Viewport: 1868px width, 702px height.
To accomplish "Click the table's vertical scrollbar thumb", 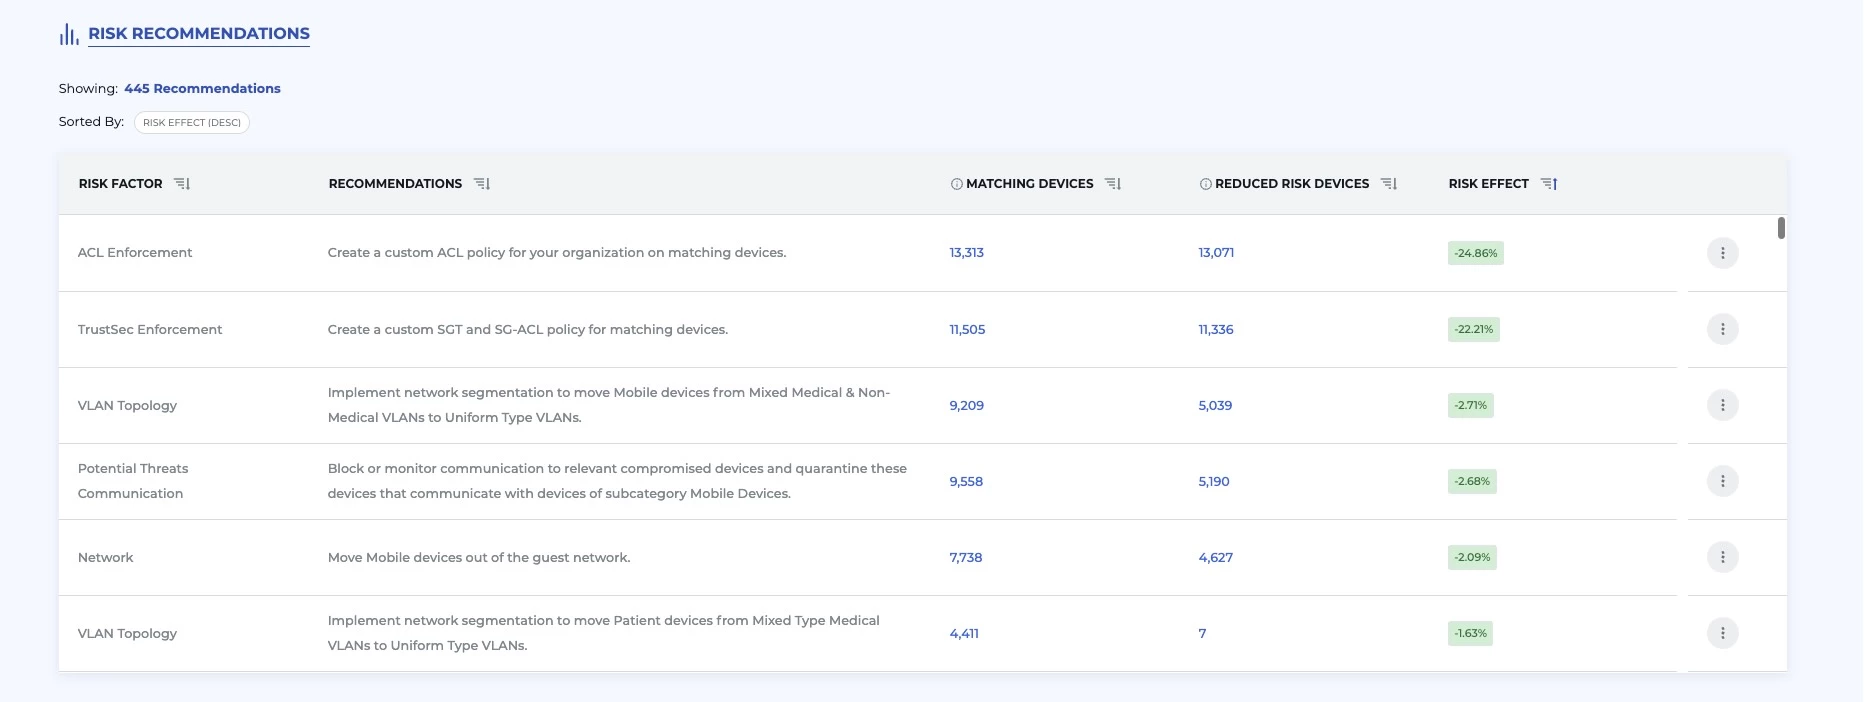I will click(x=1781, y=228).
